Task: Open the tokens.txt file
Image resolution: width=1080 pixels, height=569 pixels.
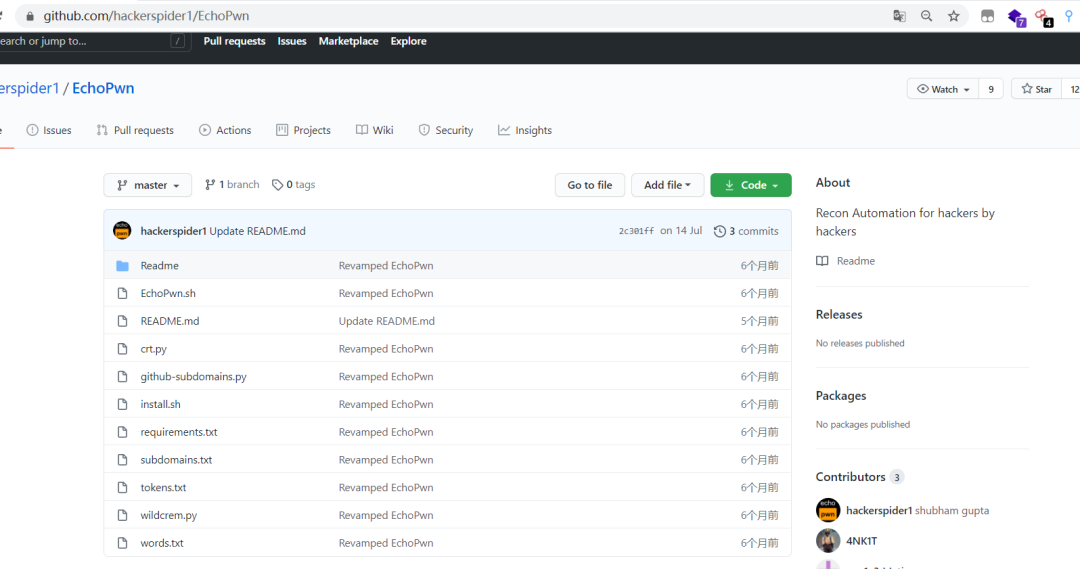Action: click(x=163, y=488)
